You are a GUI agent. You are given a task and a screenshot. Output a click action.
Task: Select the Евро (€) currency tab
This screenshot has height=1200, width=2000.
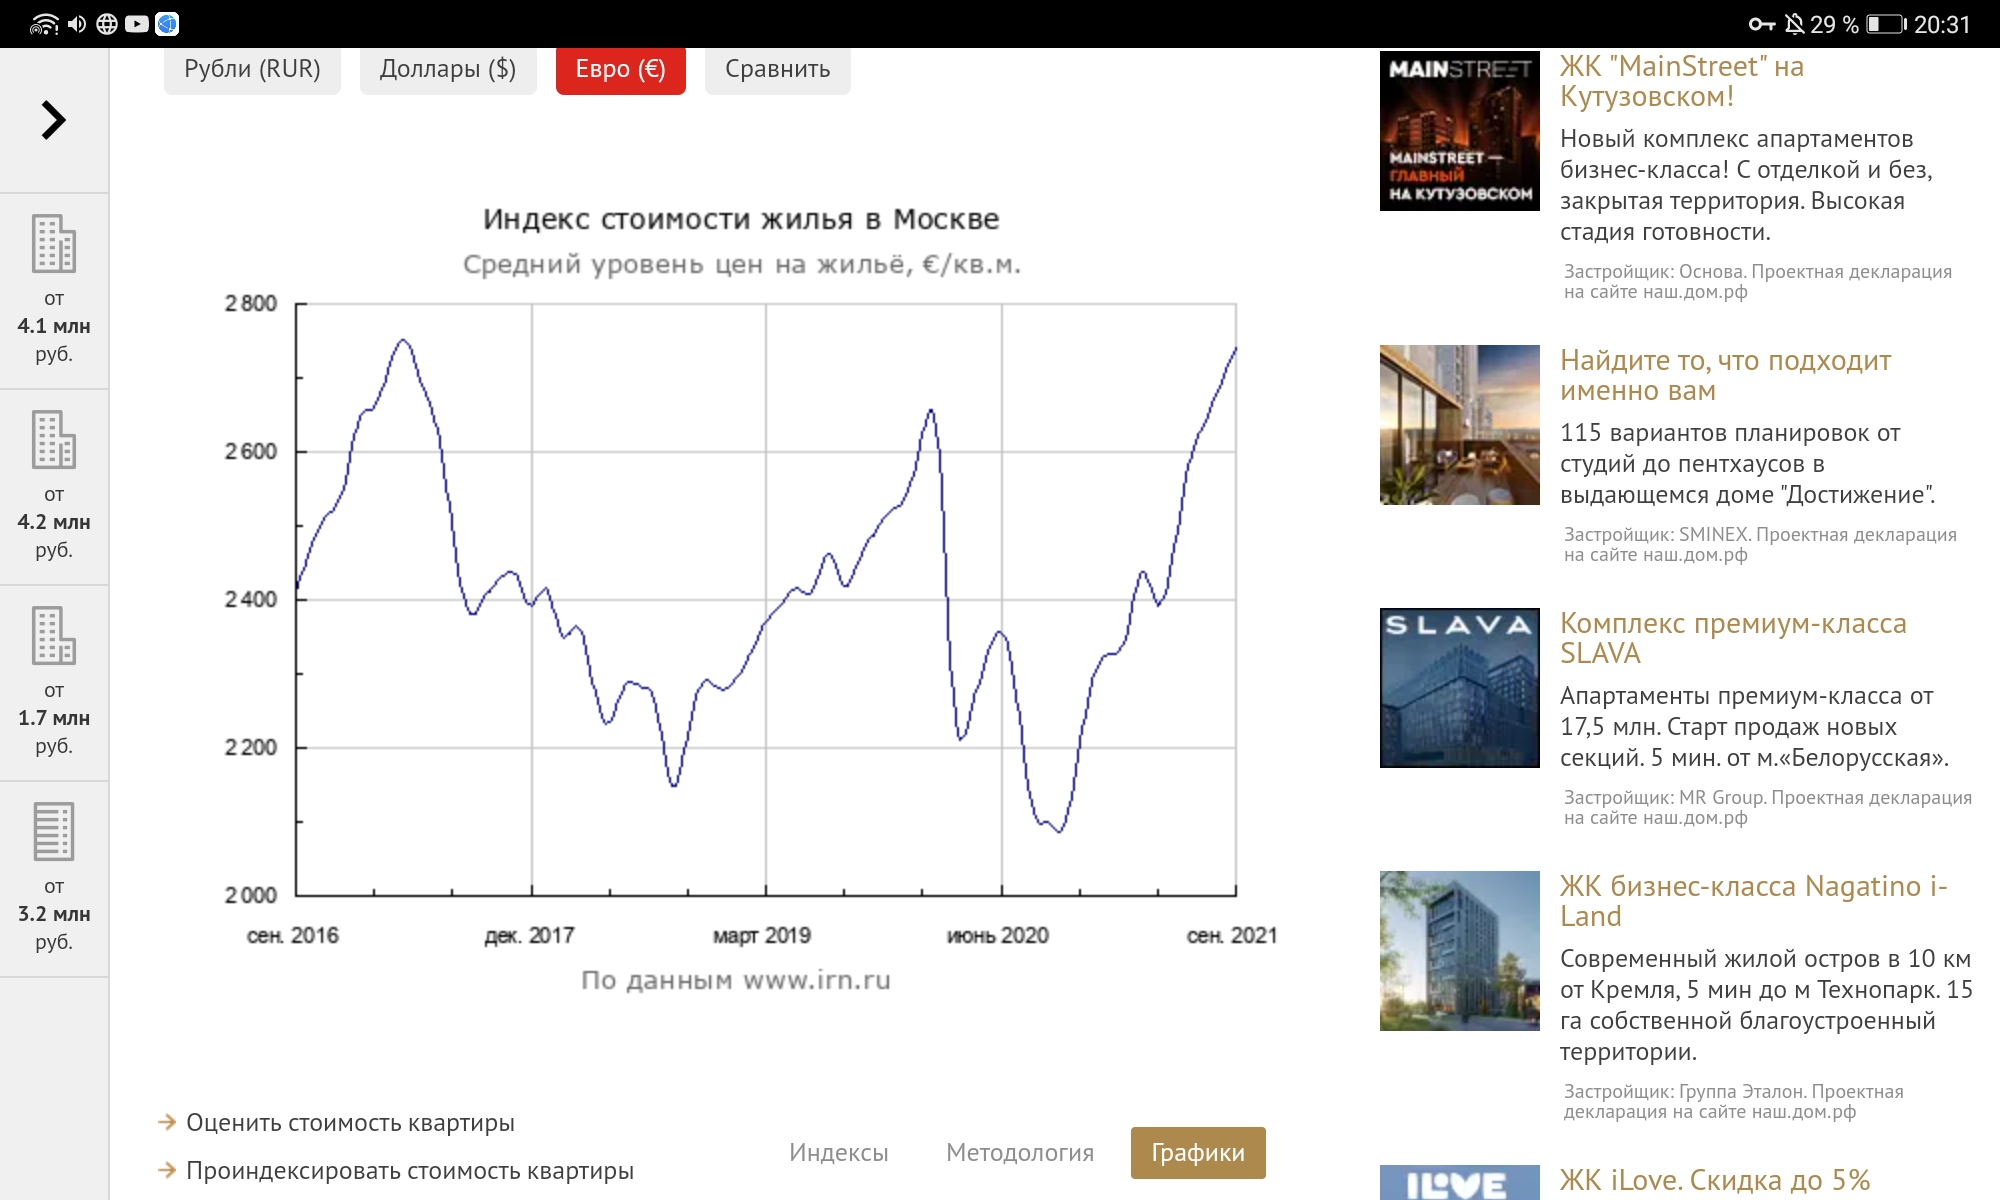[x=620, y=69]
